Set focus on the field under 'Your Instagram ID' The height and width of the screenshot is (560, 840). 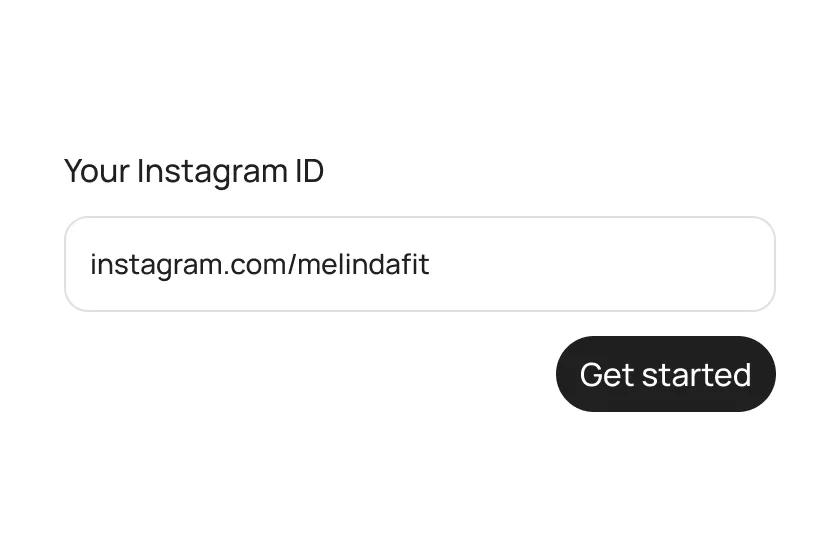click(420, 264)
